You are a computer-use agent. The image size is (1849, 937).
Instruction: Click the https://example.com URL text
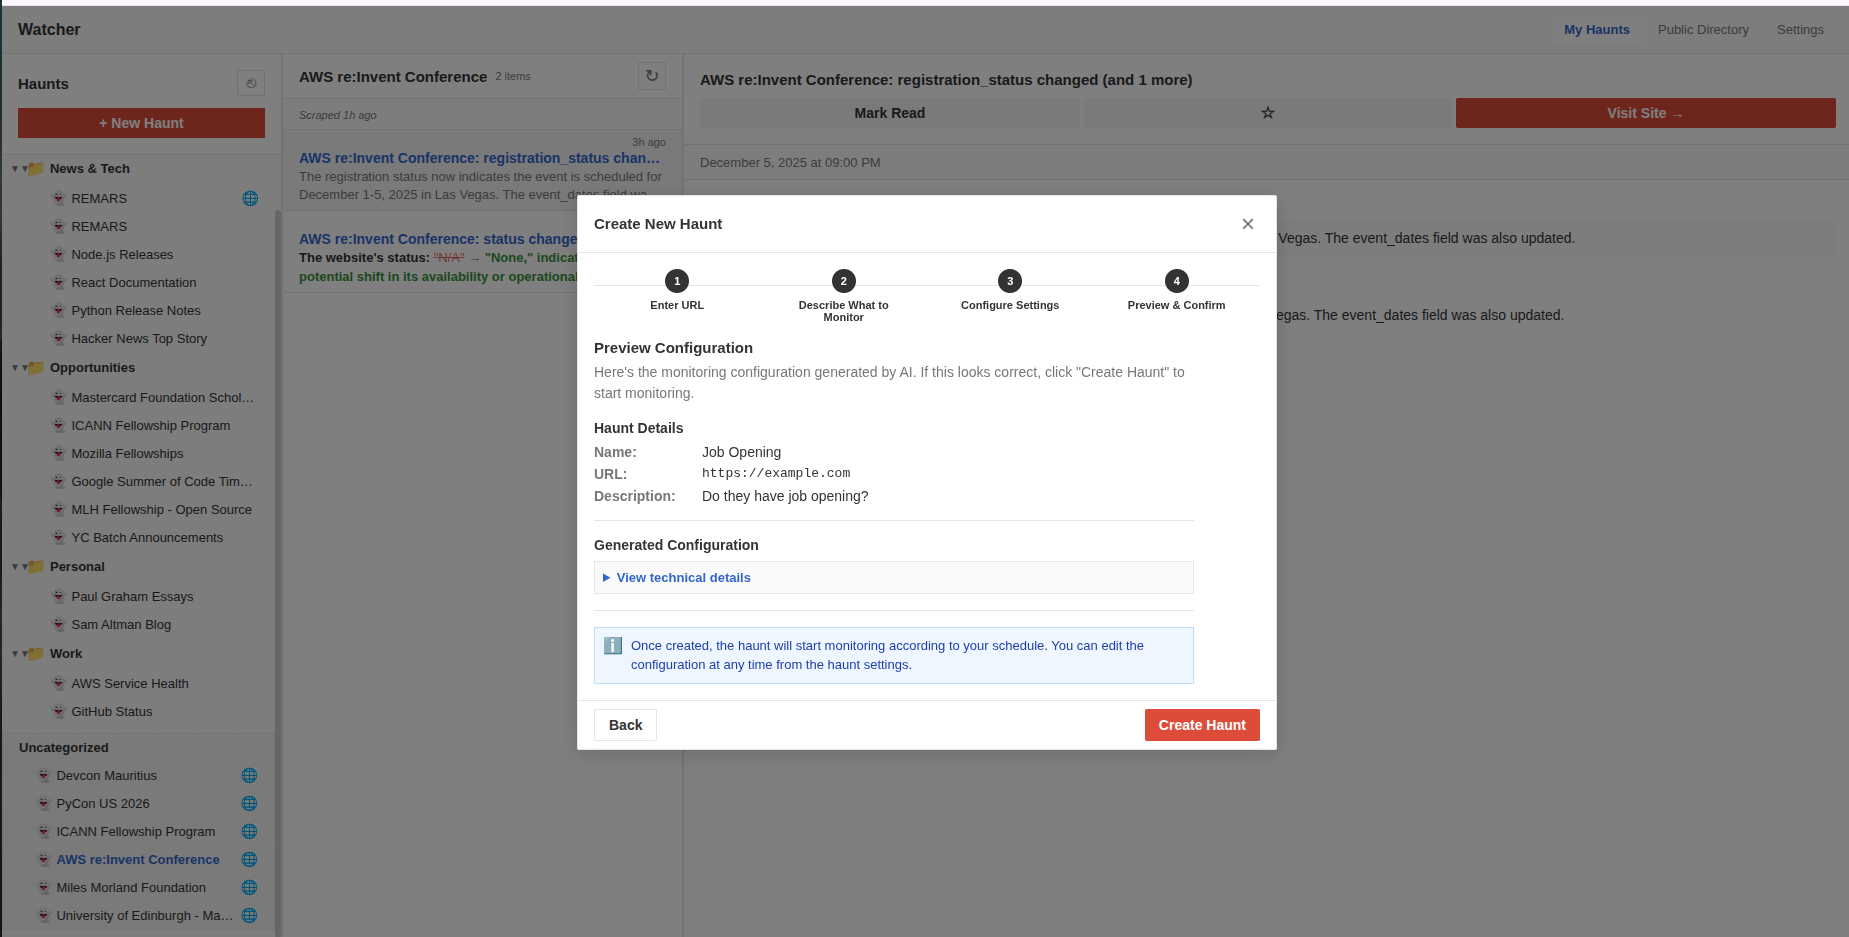tap(776, 473)
